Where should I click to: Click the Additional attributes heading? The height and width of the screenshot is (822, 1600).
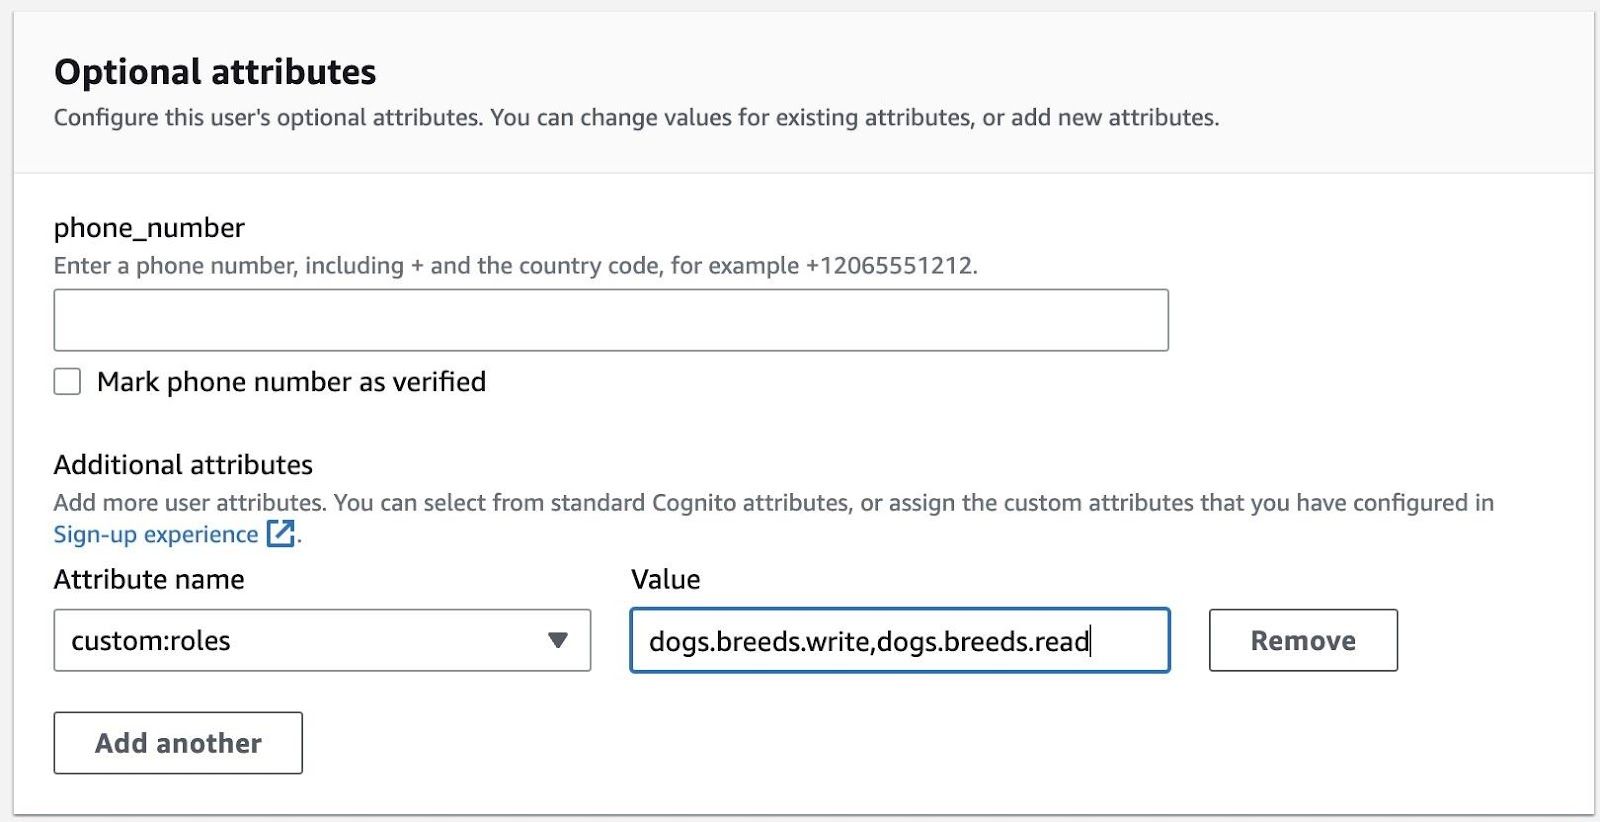click(x=183, y=465)
